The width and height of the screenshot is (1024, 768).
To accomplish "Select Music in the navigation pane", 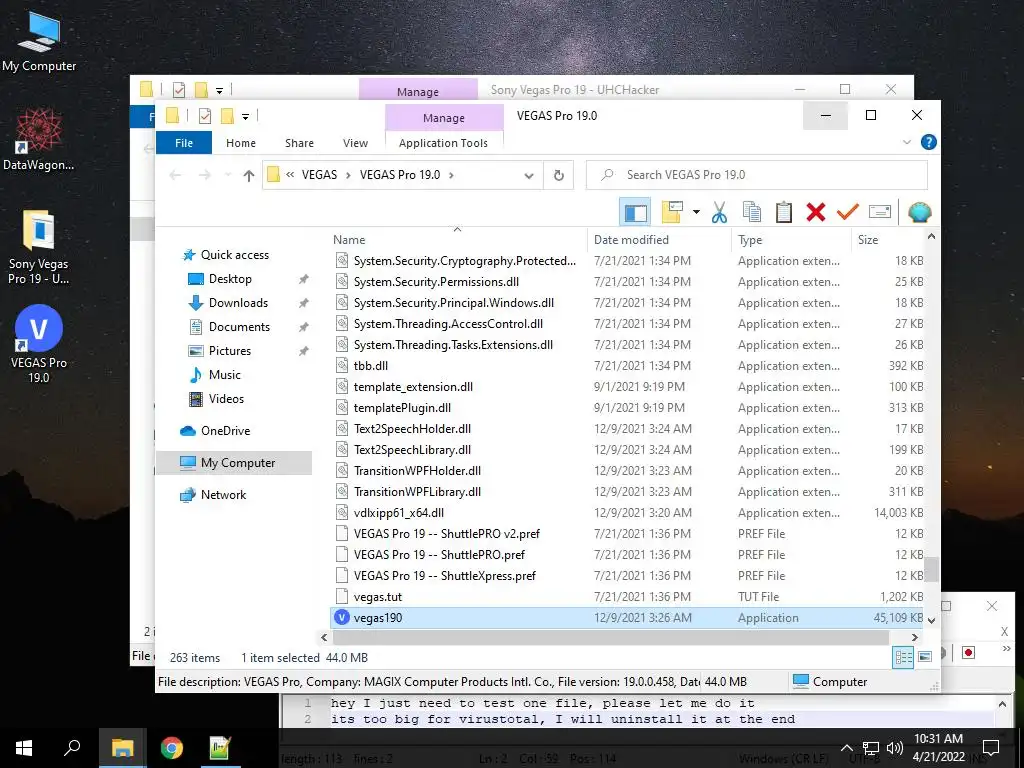I will click(225, 375).
